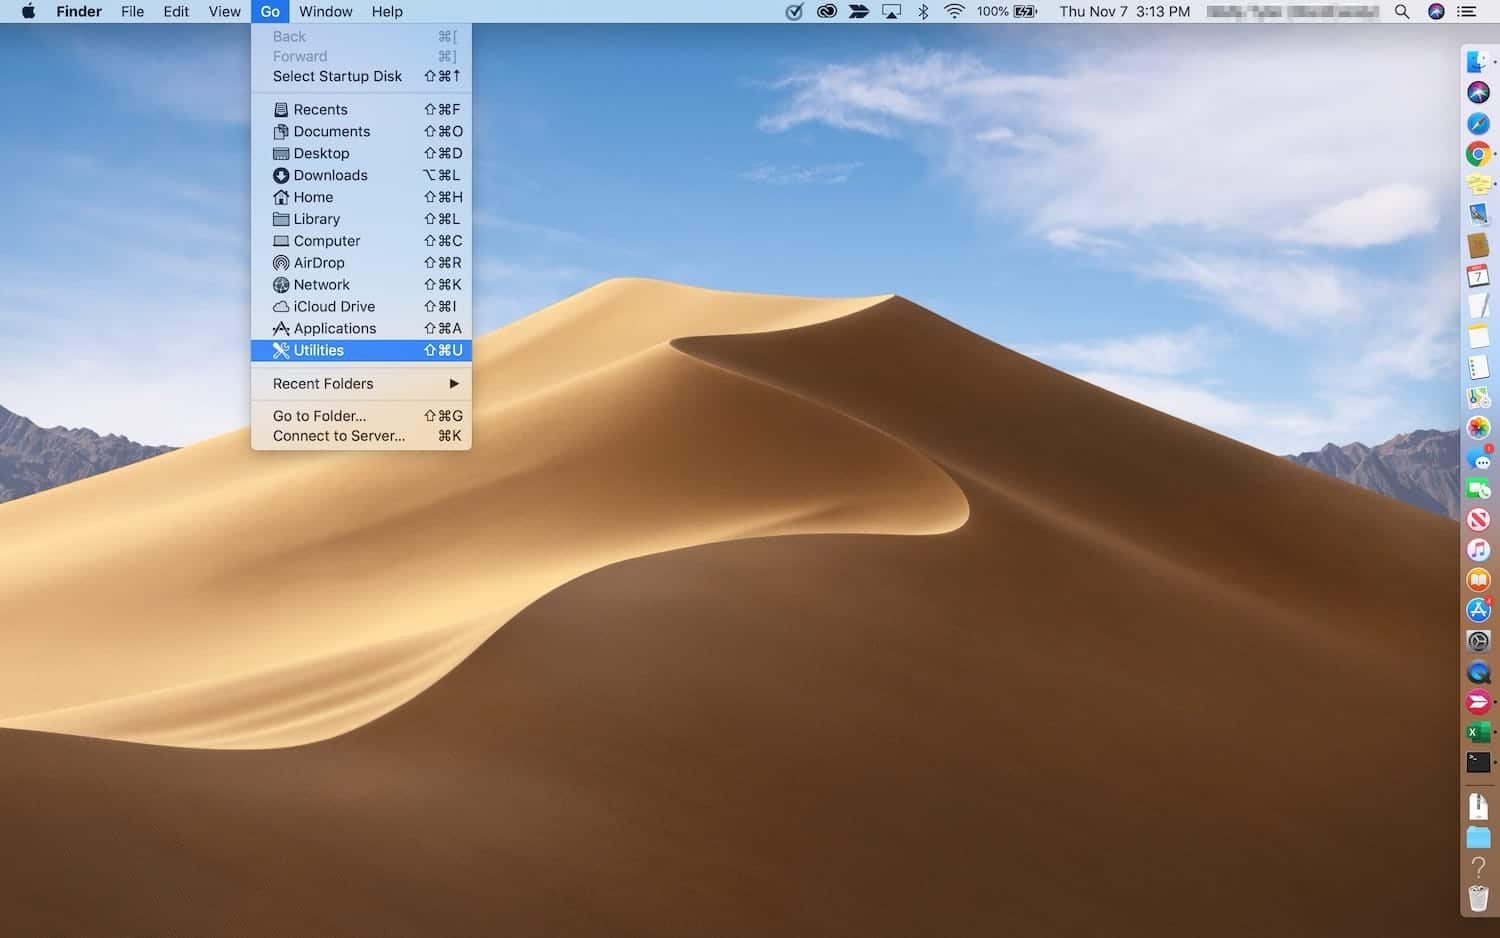Image resolution: width=1500 pixels, height=938 pixels.
Task: Click "Connect to Server..." in the menu
Action: click(x=339, y=436)
